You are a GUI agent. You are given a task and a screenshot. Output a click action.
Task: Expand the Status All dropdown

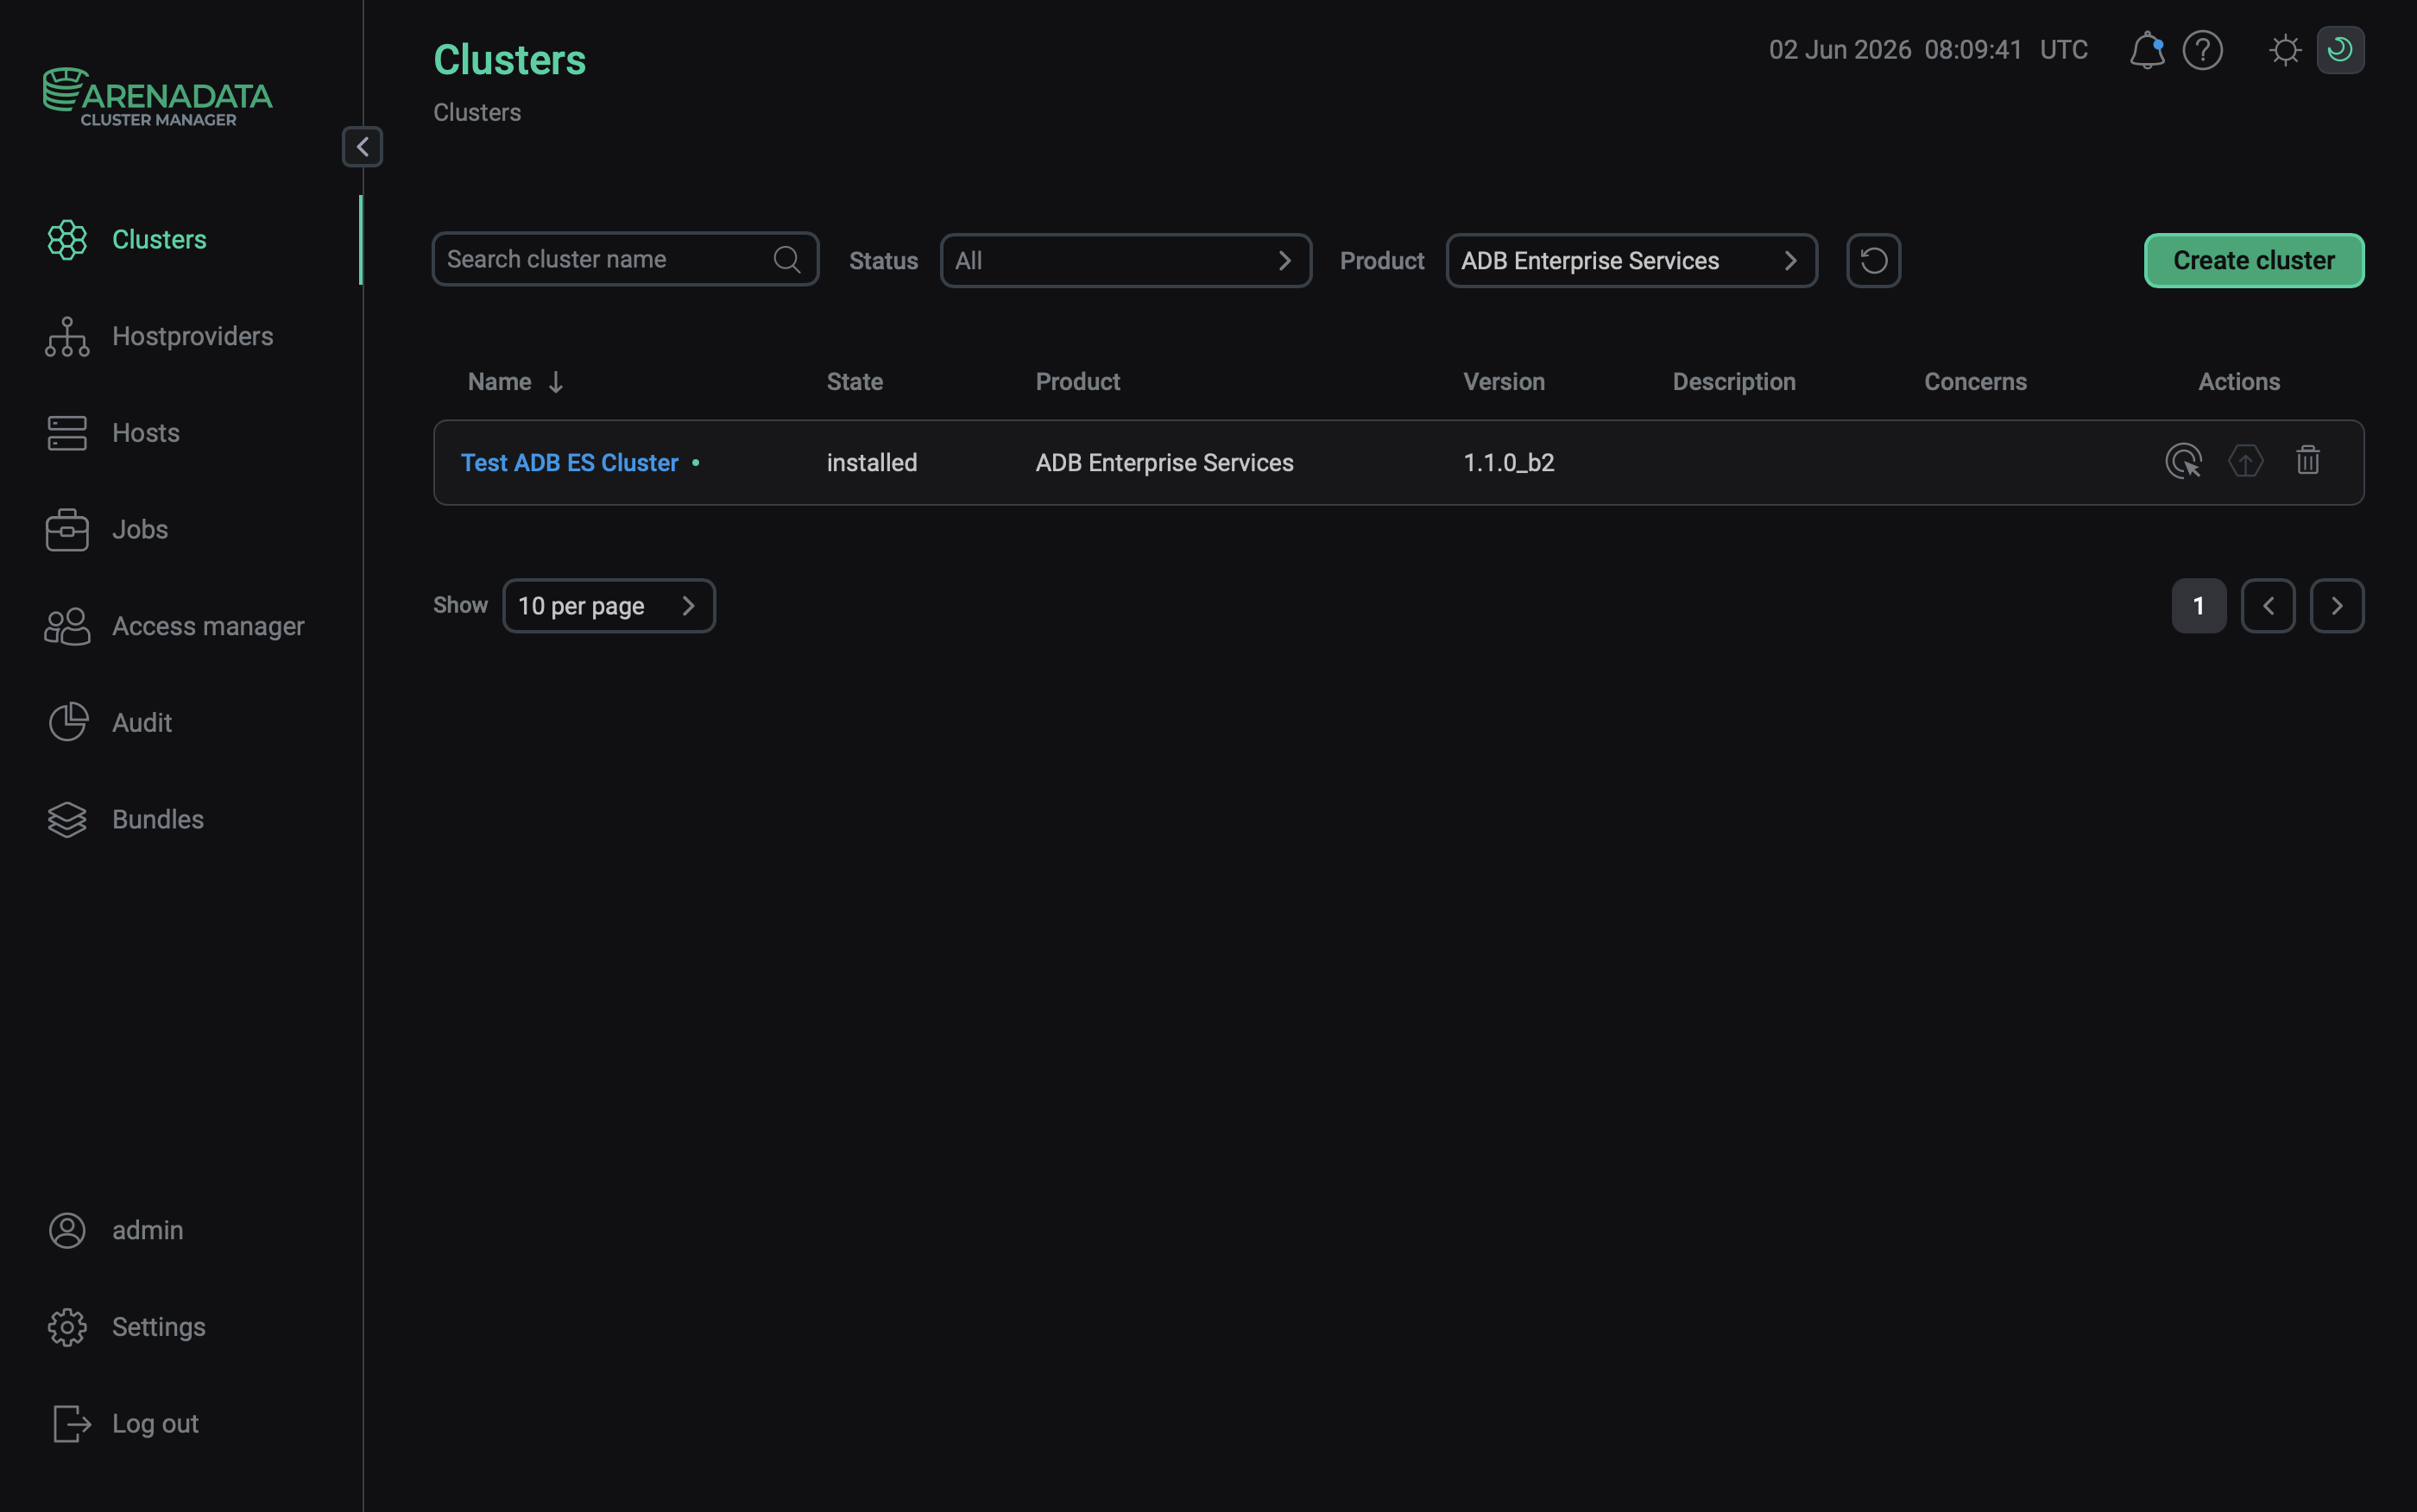point(1125,261)
